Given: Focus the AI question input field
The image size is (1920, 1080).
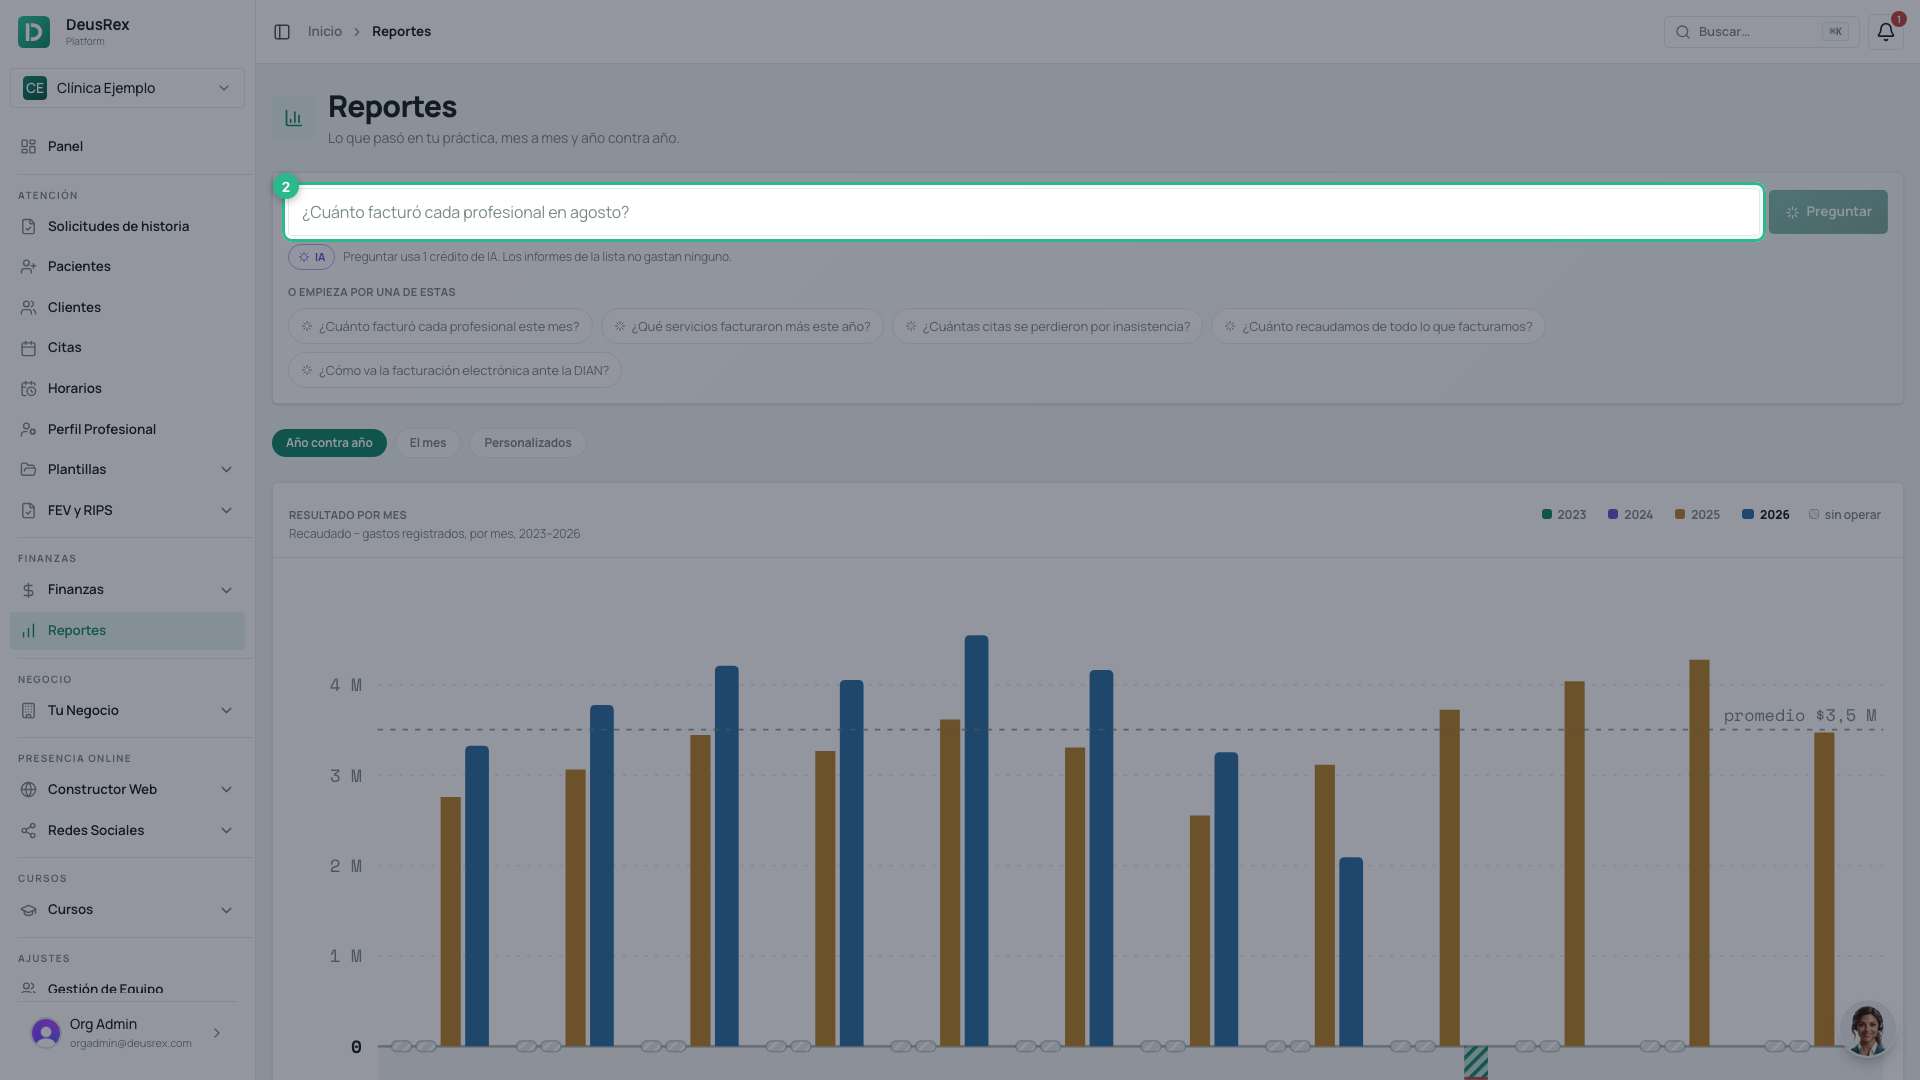Looking at the screenshot, I should [1023, 212].
